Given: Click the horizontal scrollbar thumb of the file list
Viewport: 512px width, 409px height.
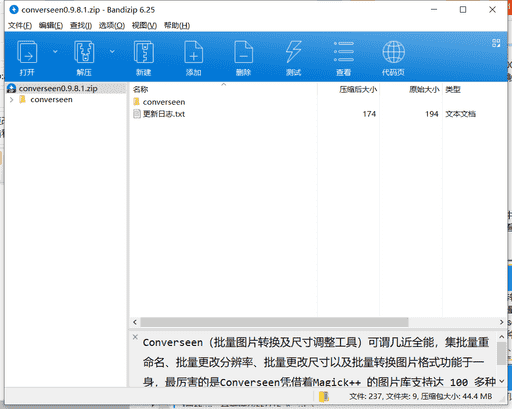Looking at the screenshot, I should click(274, 322).
